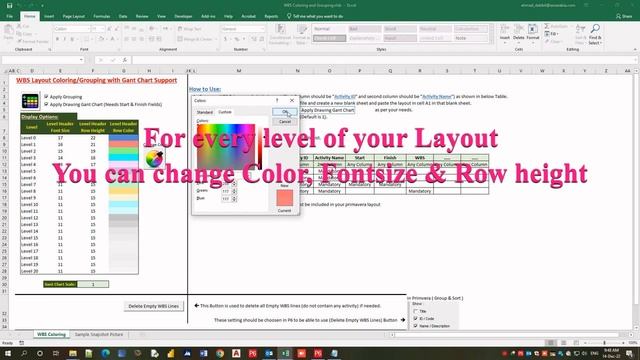640x360 pixels.
Task: Open Conditional Formatting in the ribbon
Action: [x=280, y=34]
